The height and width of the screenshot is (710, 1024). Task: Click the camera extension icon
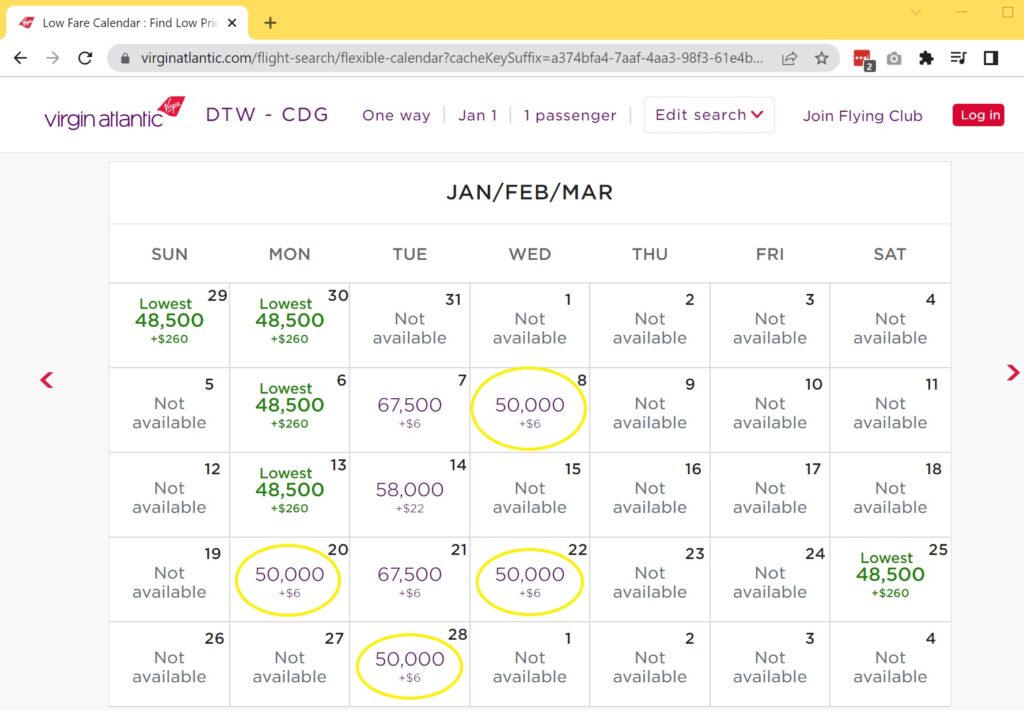pos(893,58)
